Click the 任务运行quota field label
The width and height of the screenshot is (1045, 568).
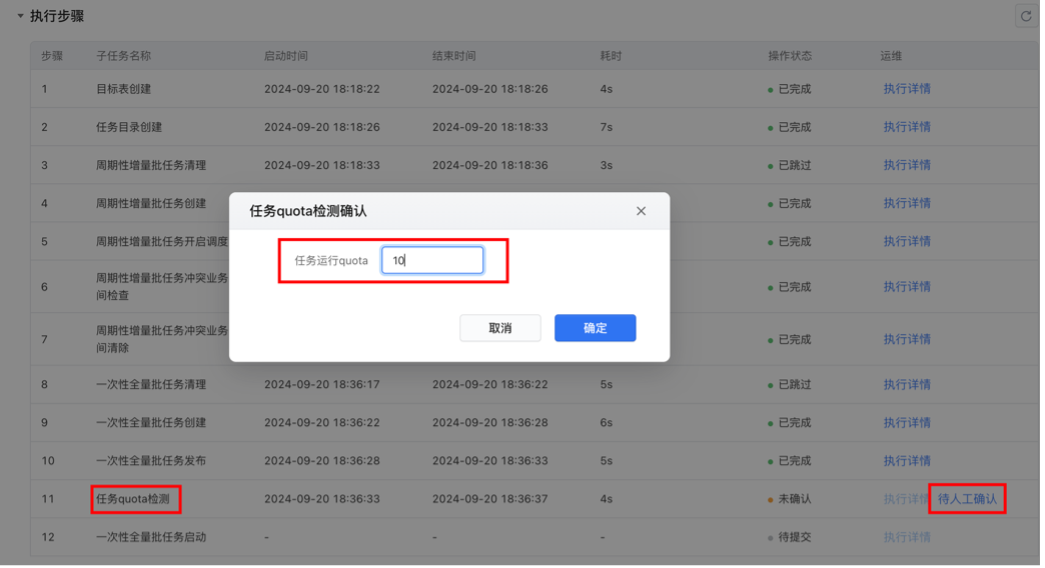pos(333,261)
